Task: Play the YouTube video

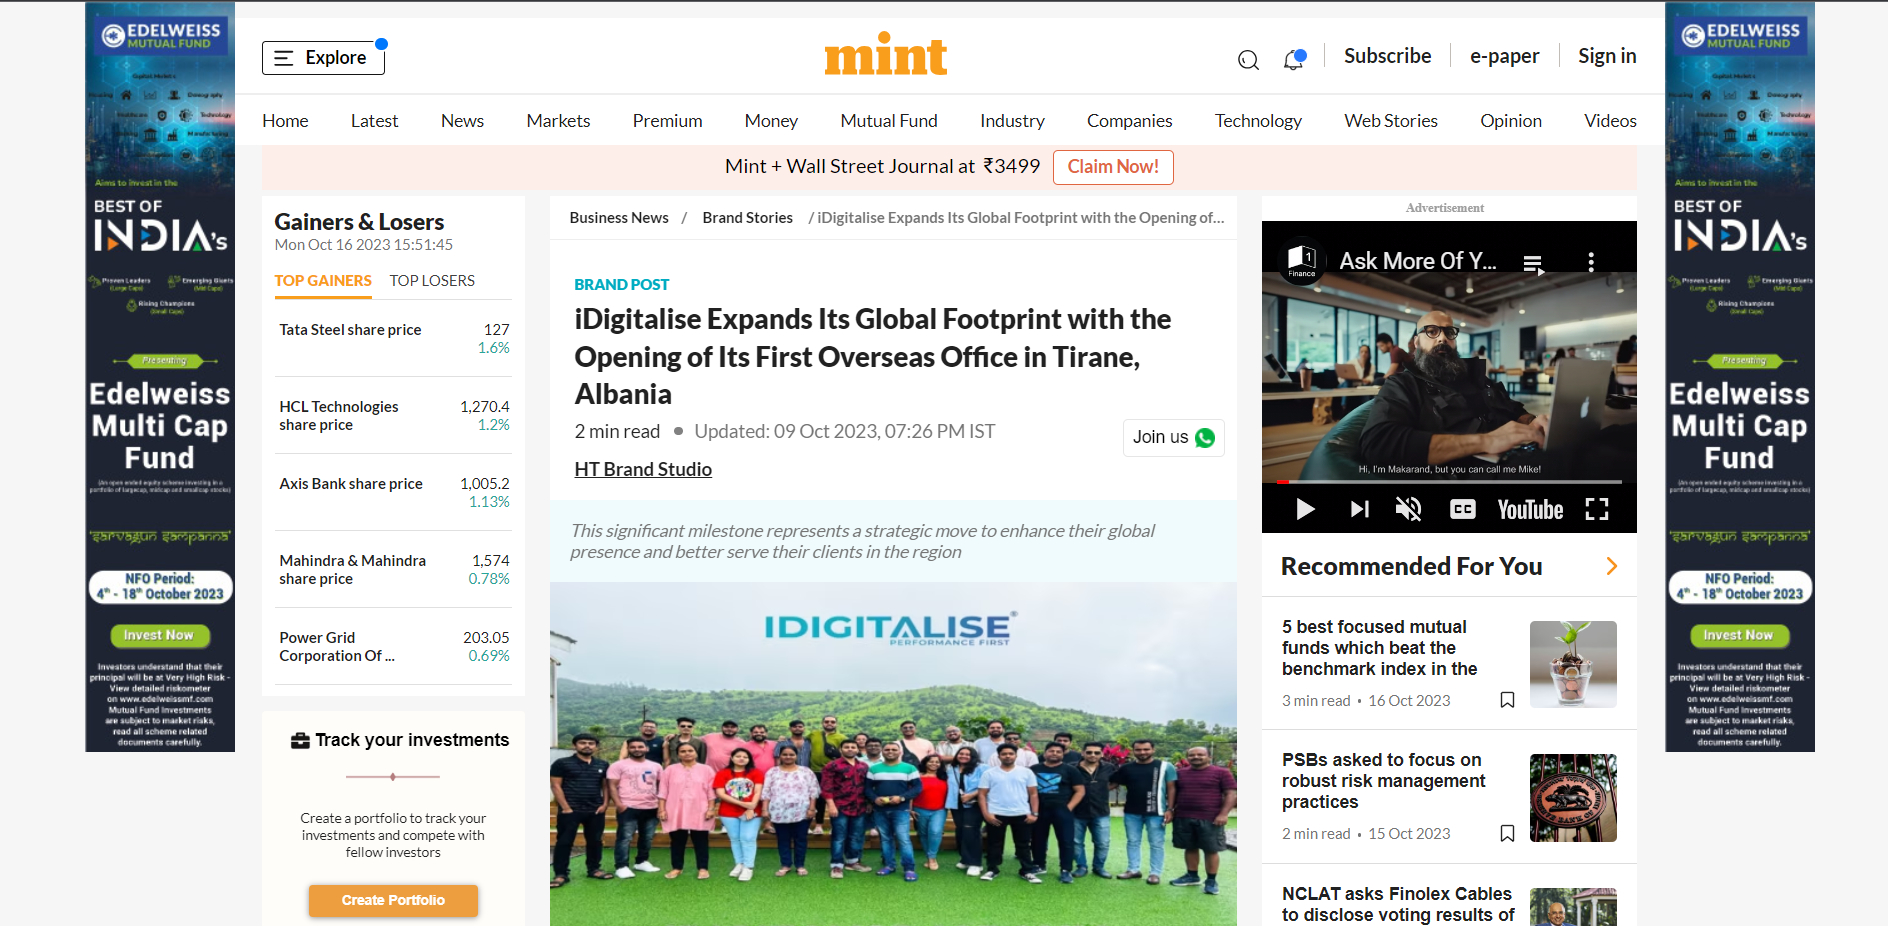Action: [1305, 509]
